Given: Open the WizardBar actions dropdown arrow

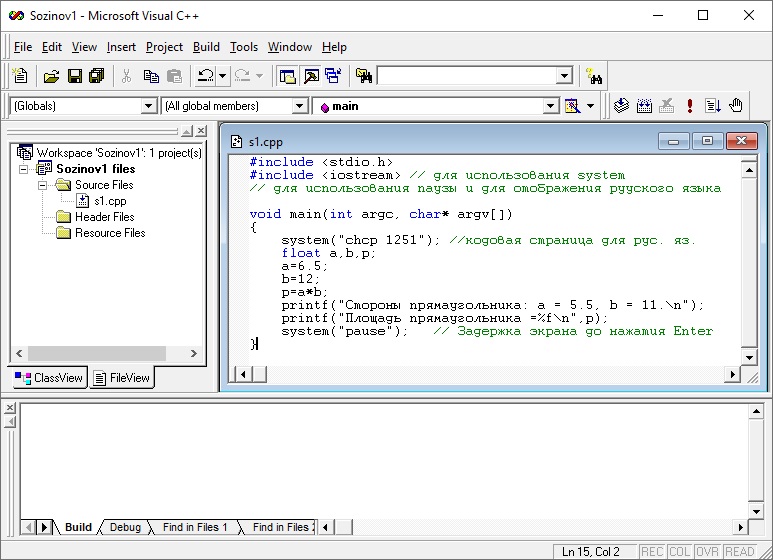Looking at the screenshot, I should point(591,106).
